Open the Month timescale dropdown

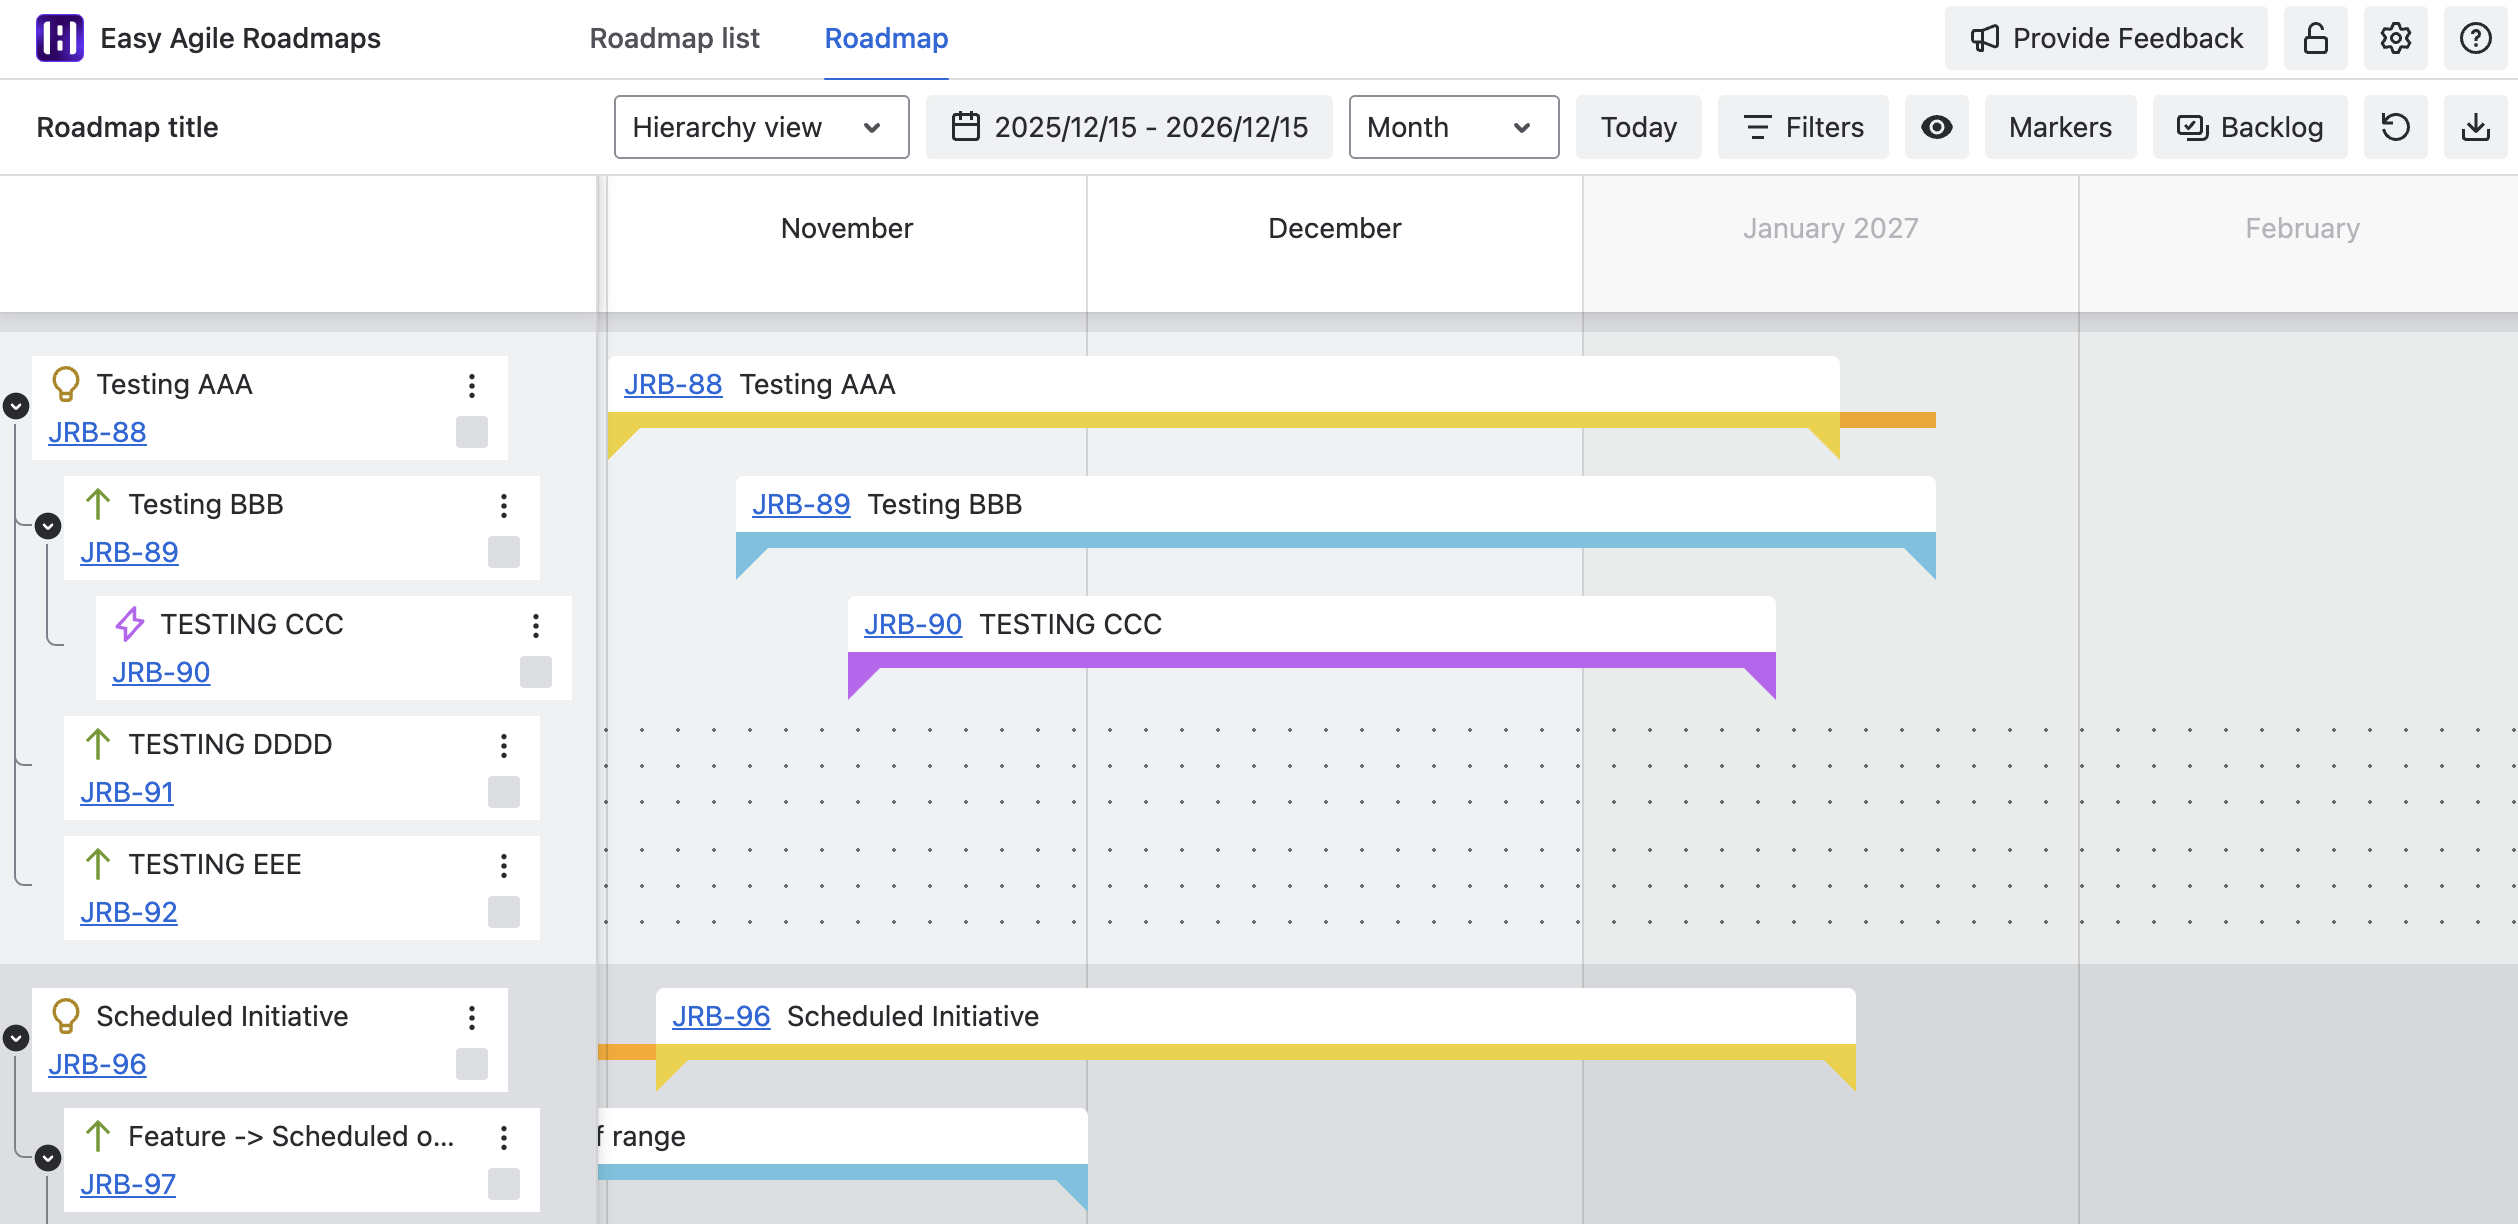click(x=1453, y=127)
